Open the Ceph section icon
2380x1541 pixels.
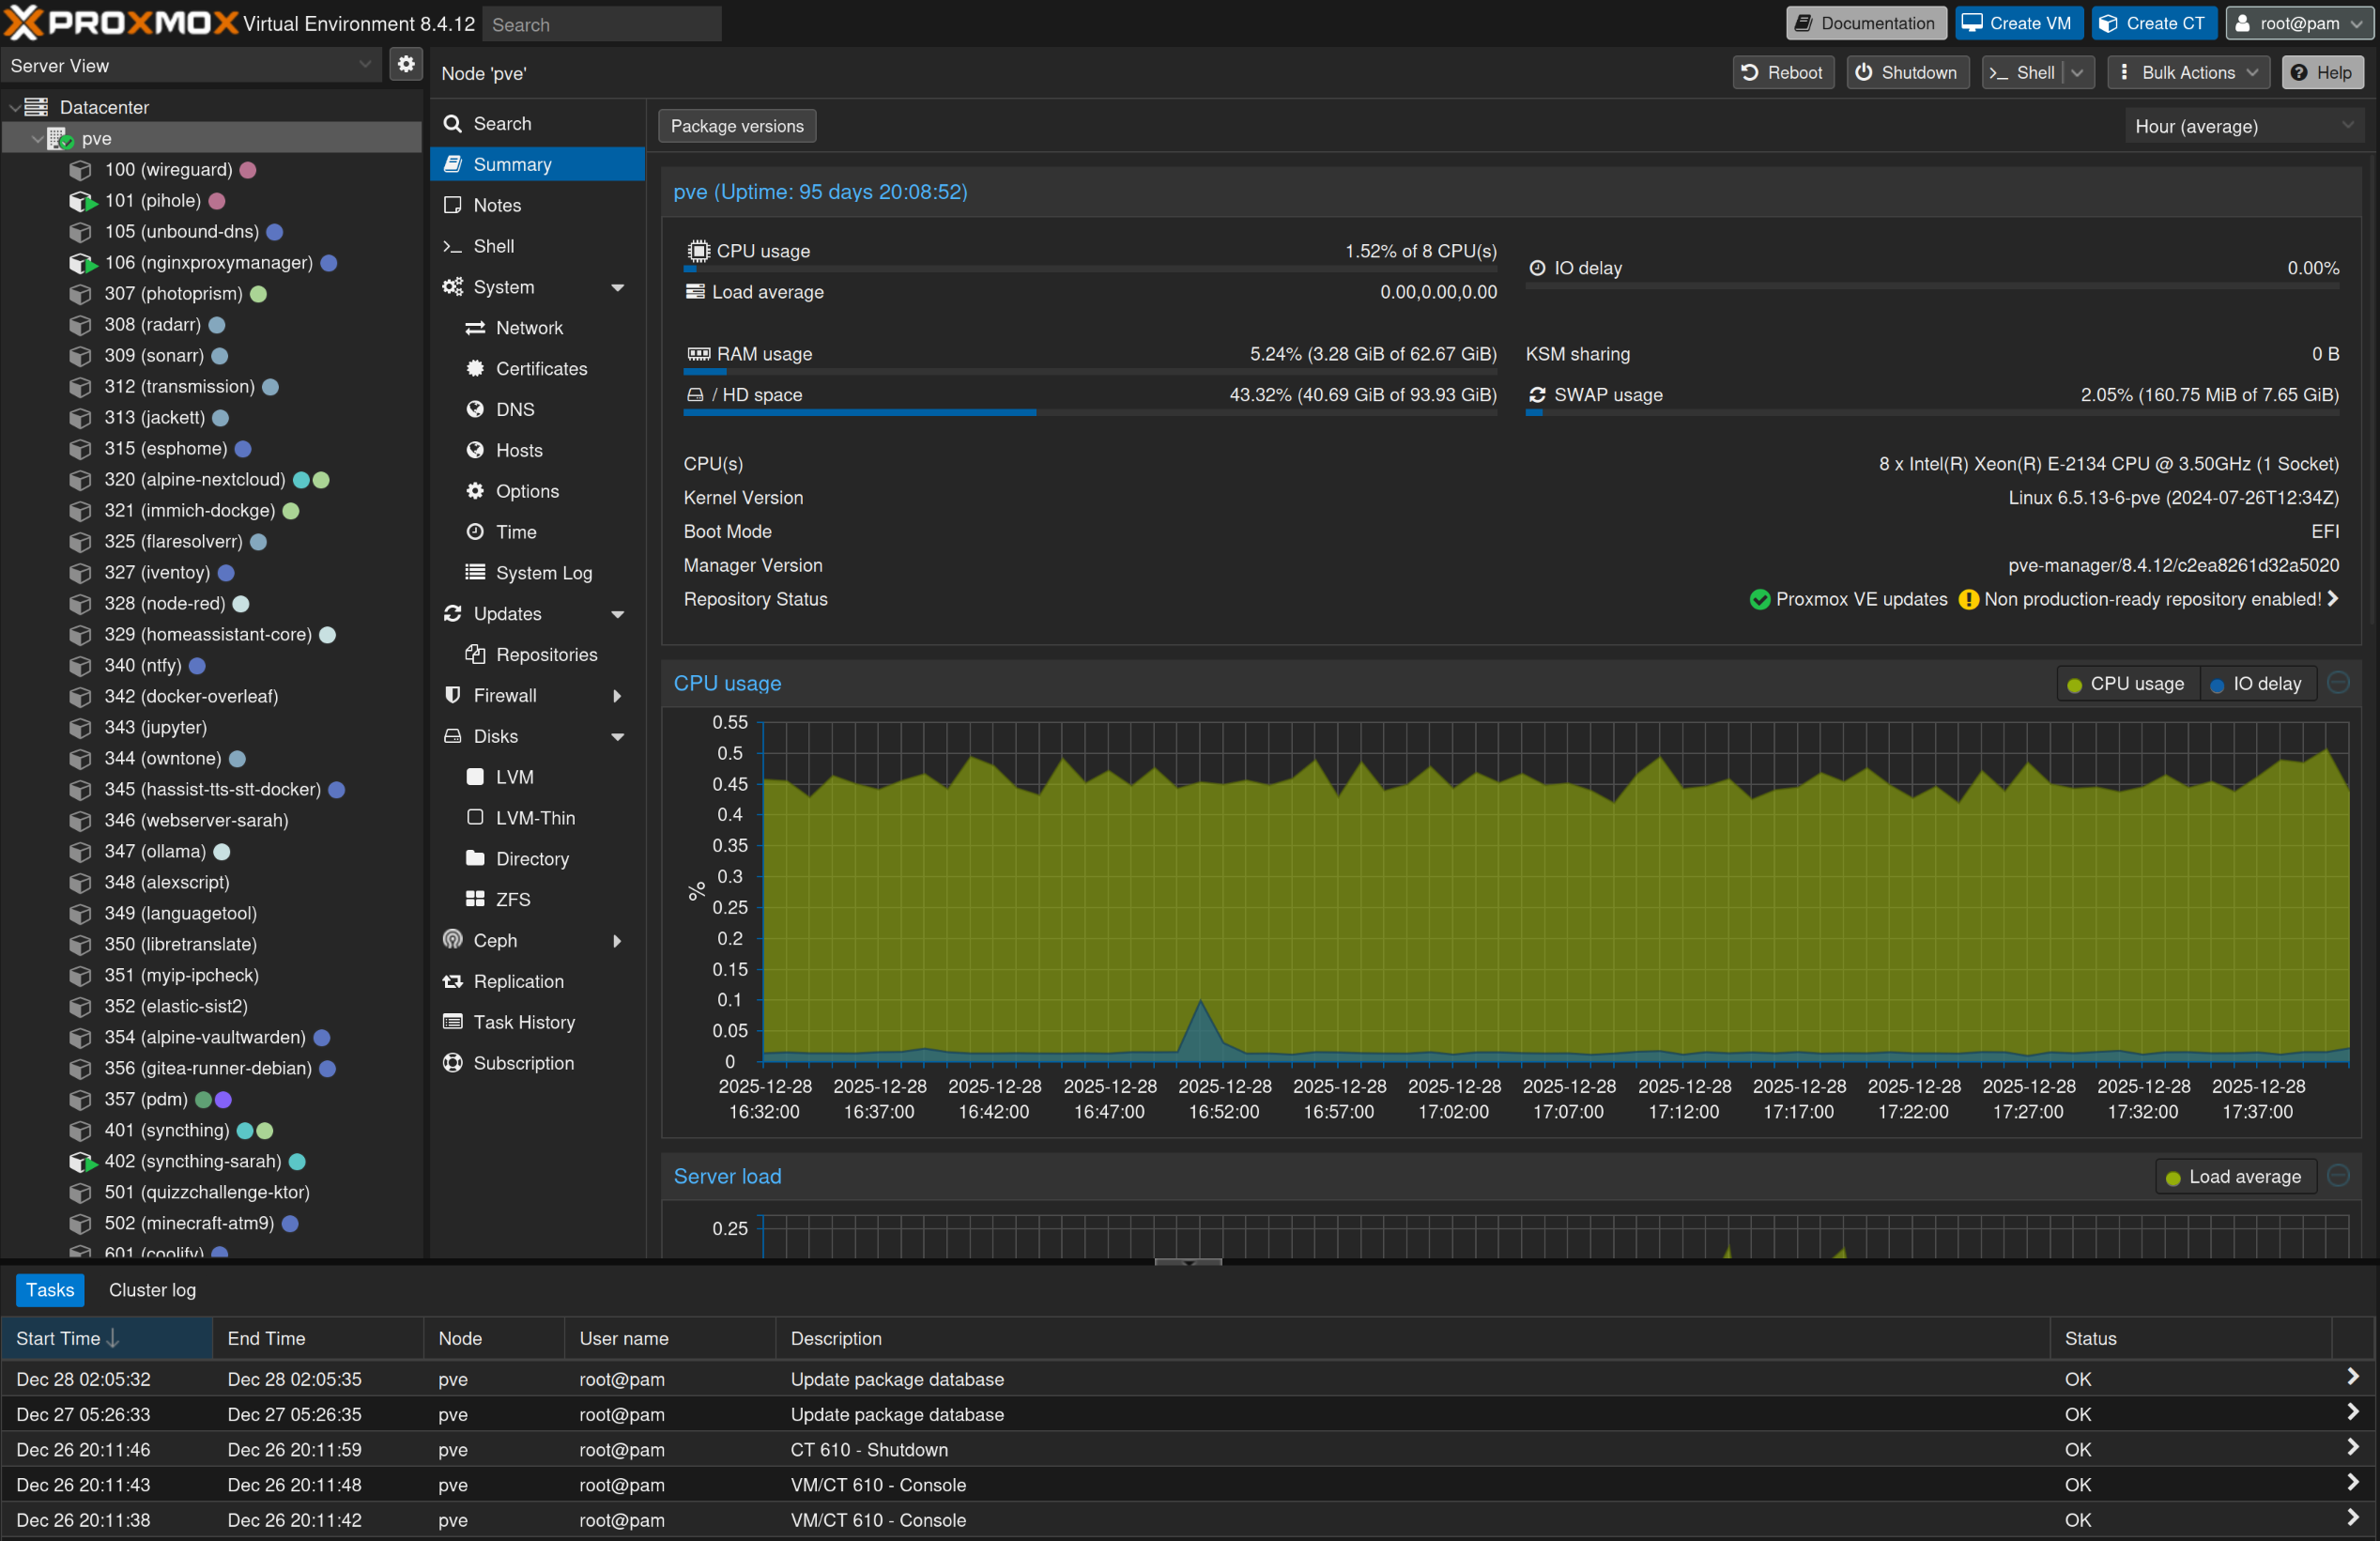[x=453, y=940]
